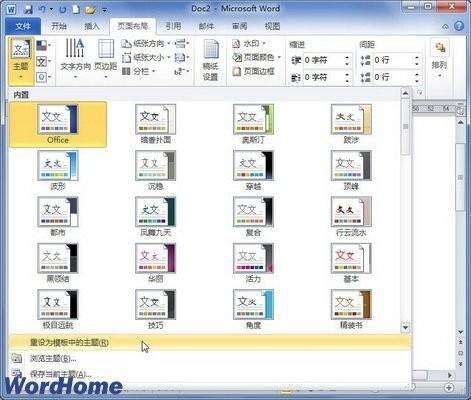This screenshot has height=400, width=471.
Task: Click the theme gallery scroll-up arrow
Action: 405,93
